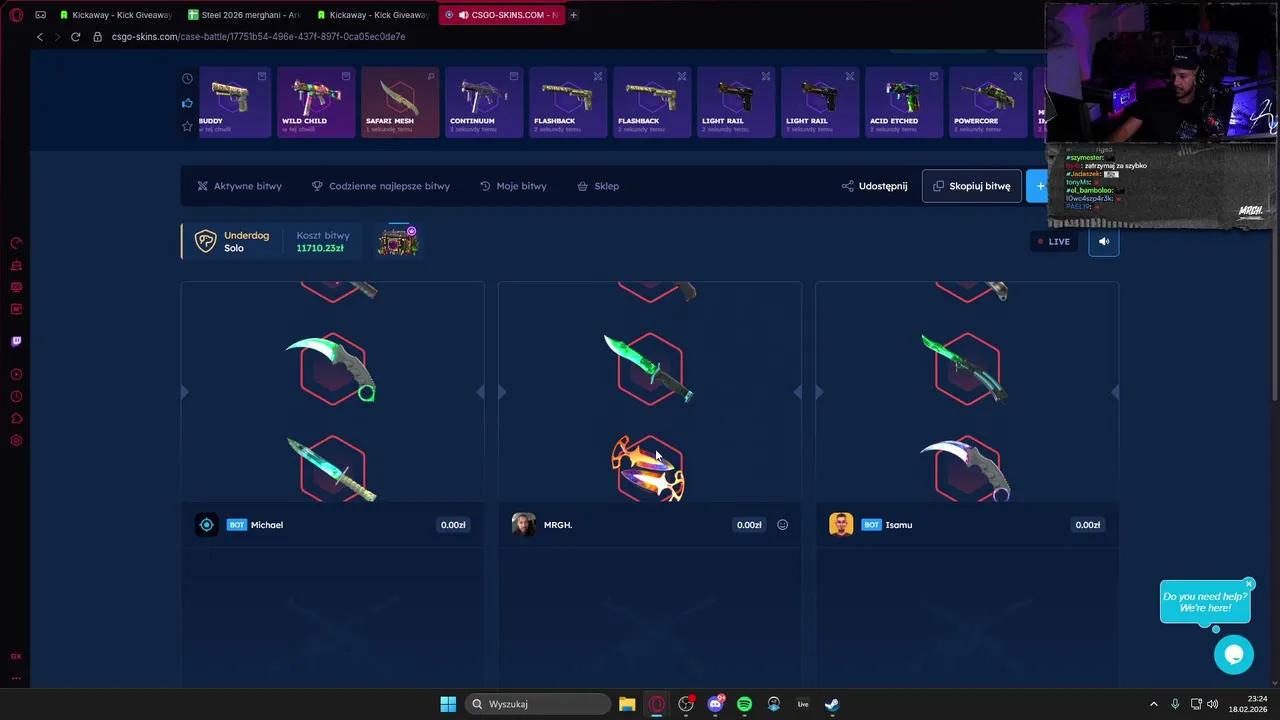
Task: Select the CSGO-SKINS.COM browser tab
Action: click(502, 15)
